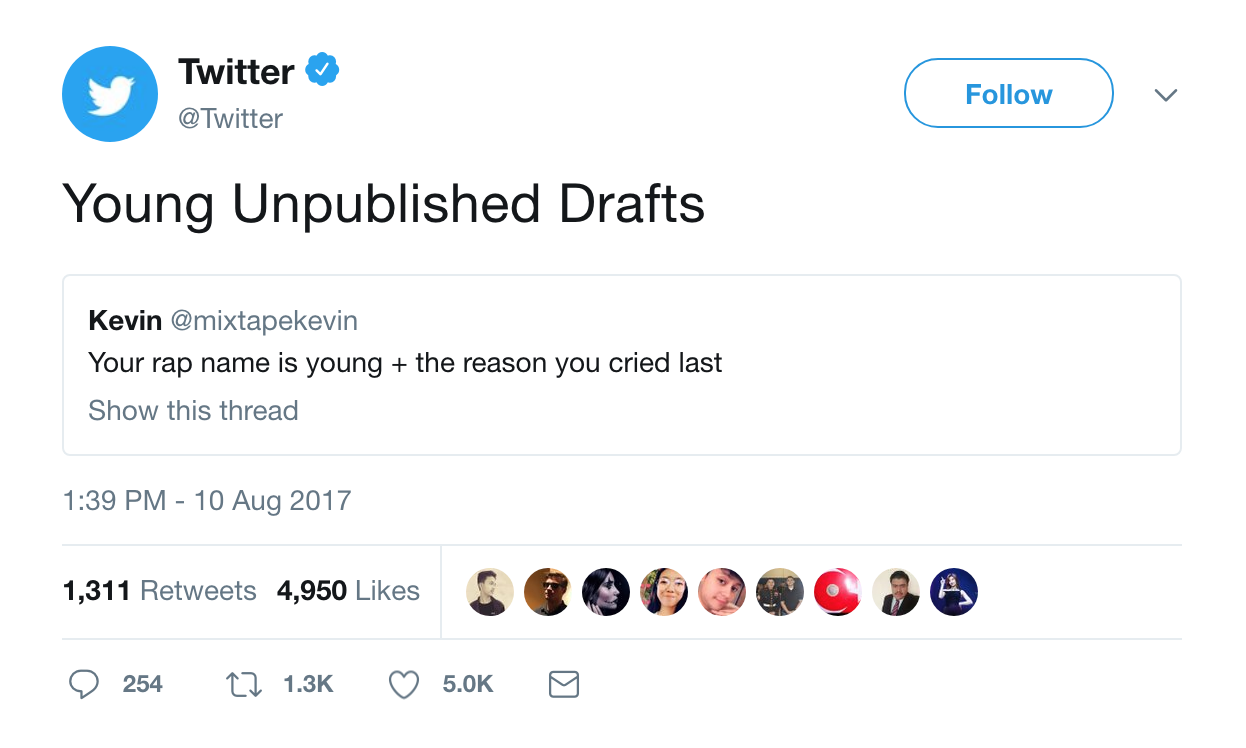
Task: Click the liker avatar with glasses
Action: [x=664, y=592]
